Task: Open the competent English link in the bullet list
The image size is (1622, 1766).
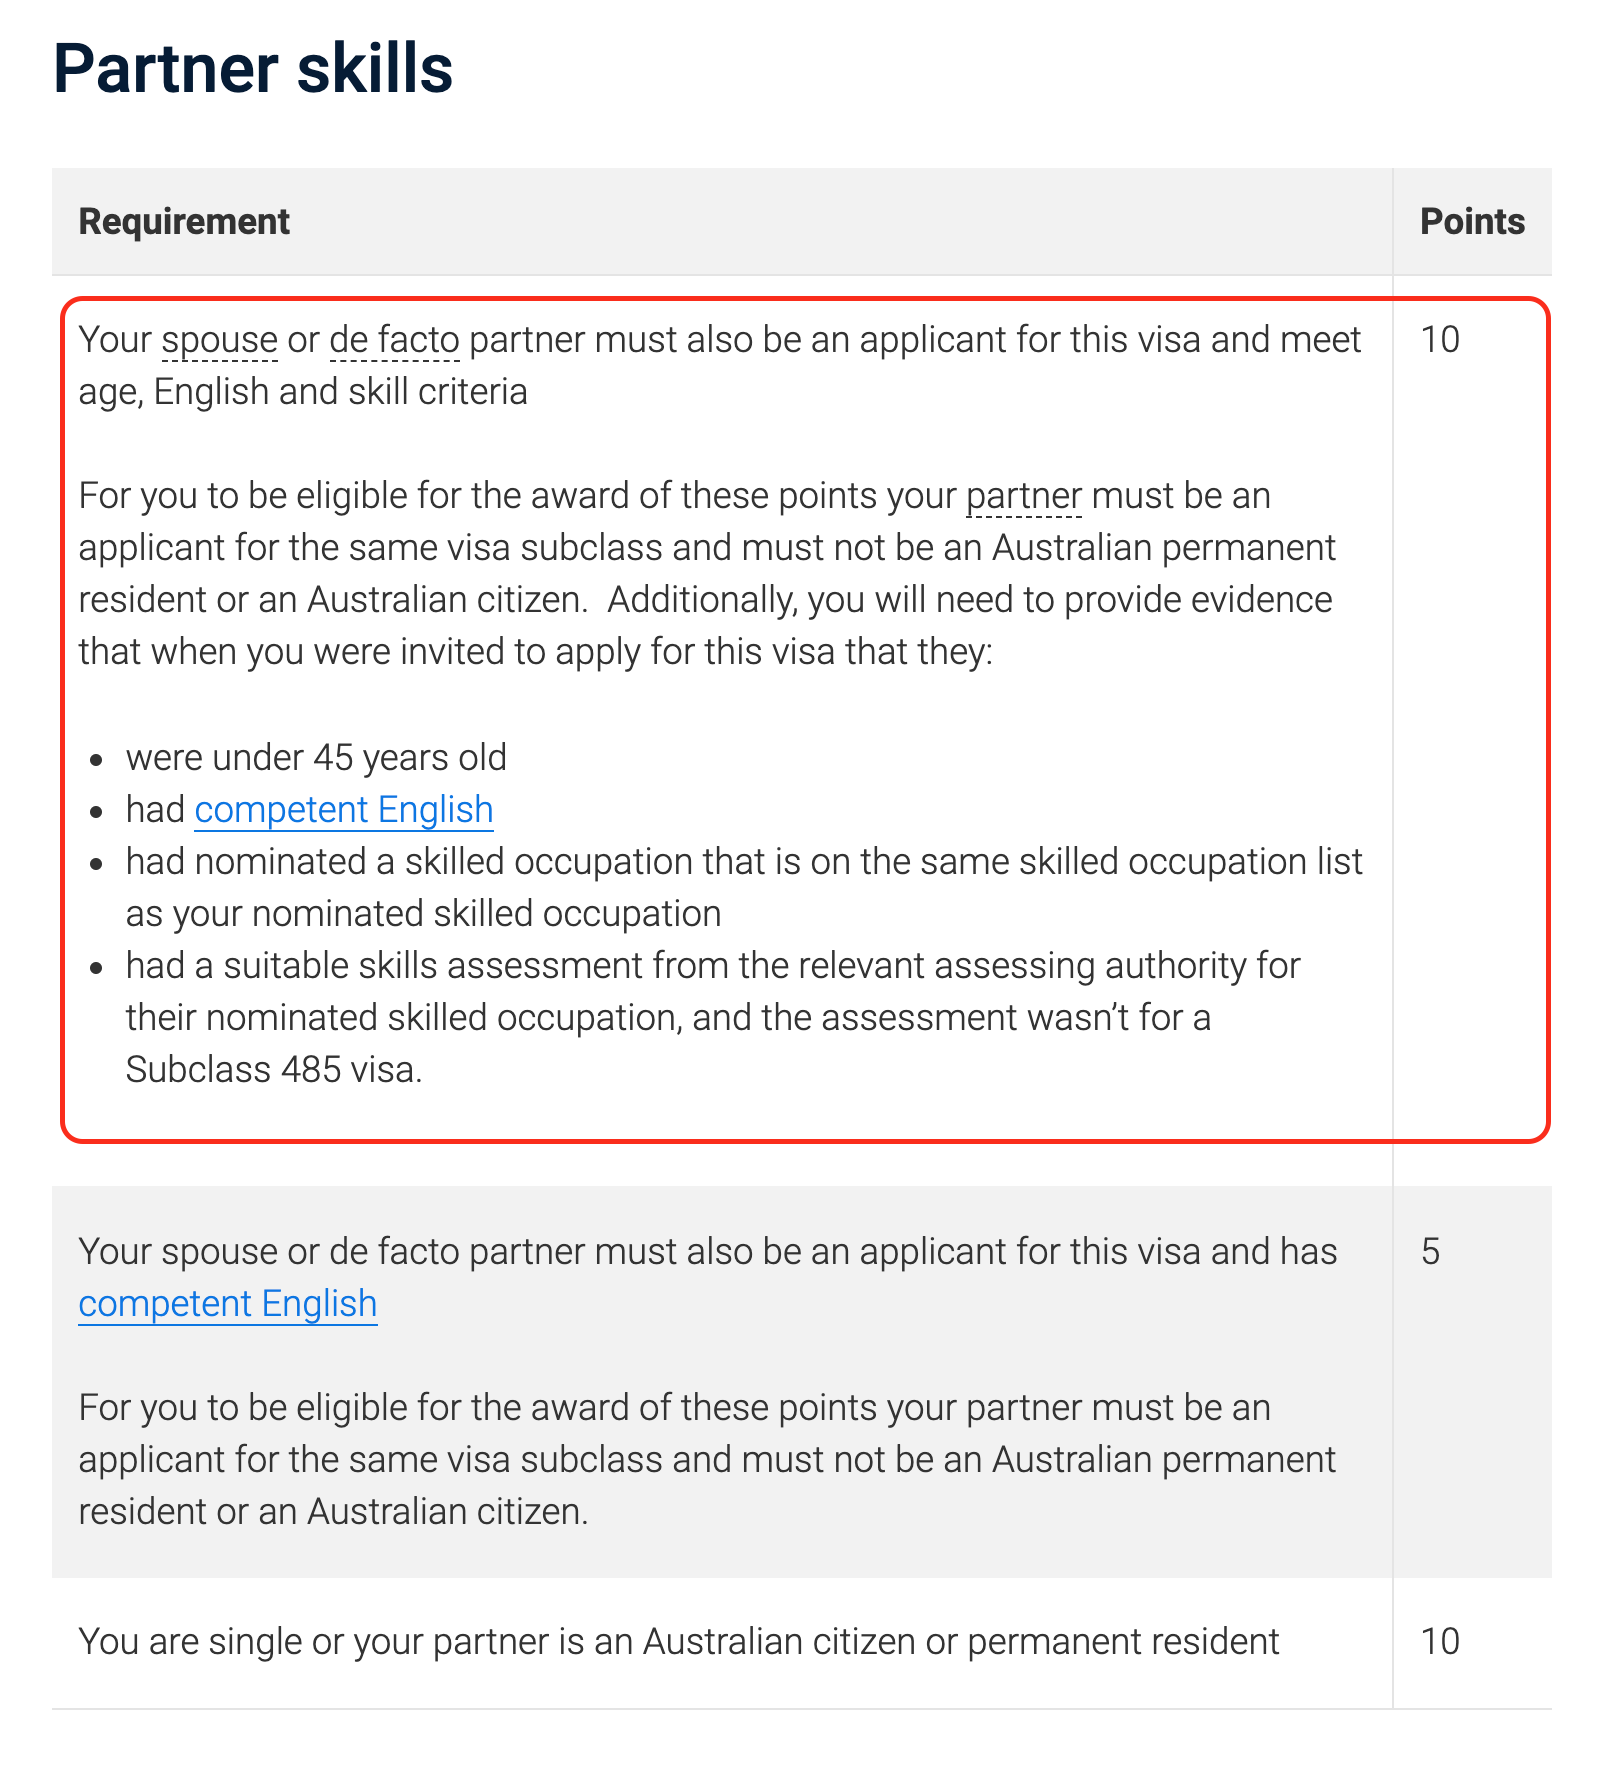Action: pyautogui.click(x=343, y=809)
